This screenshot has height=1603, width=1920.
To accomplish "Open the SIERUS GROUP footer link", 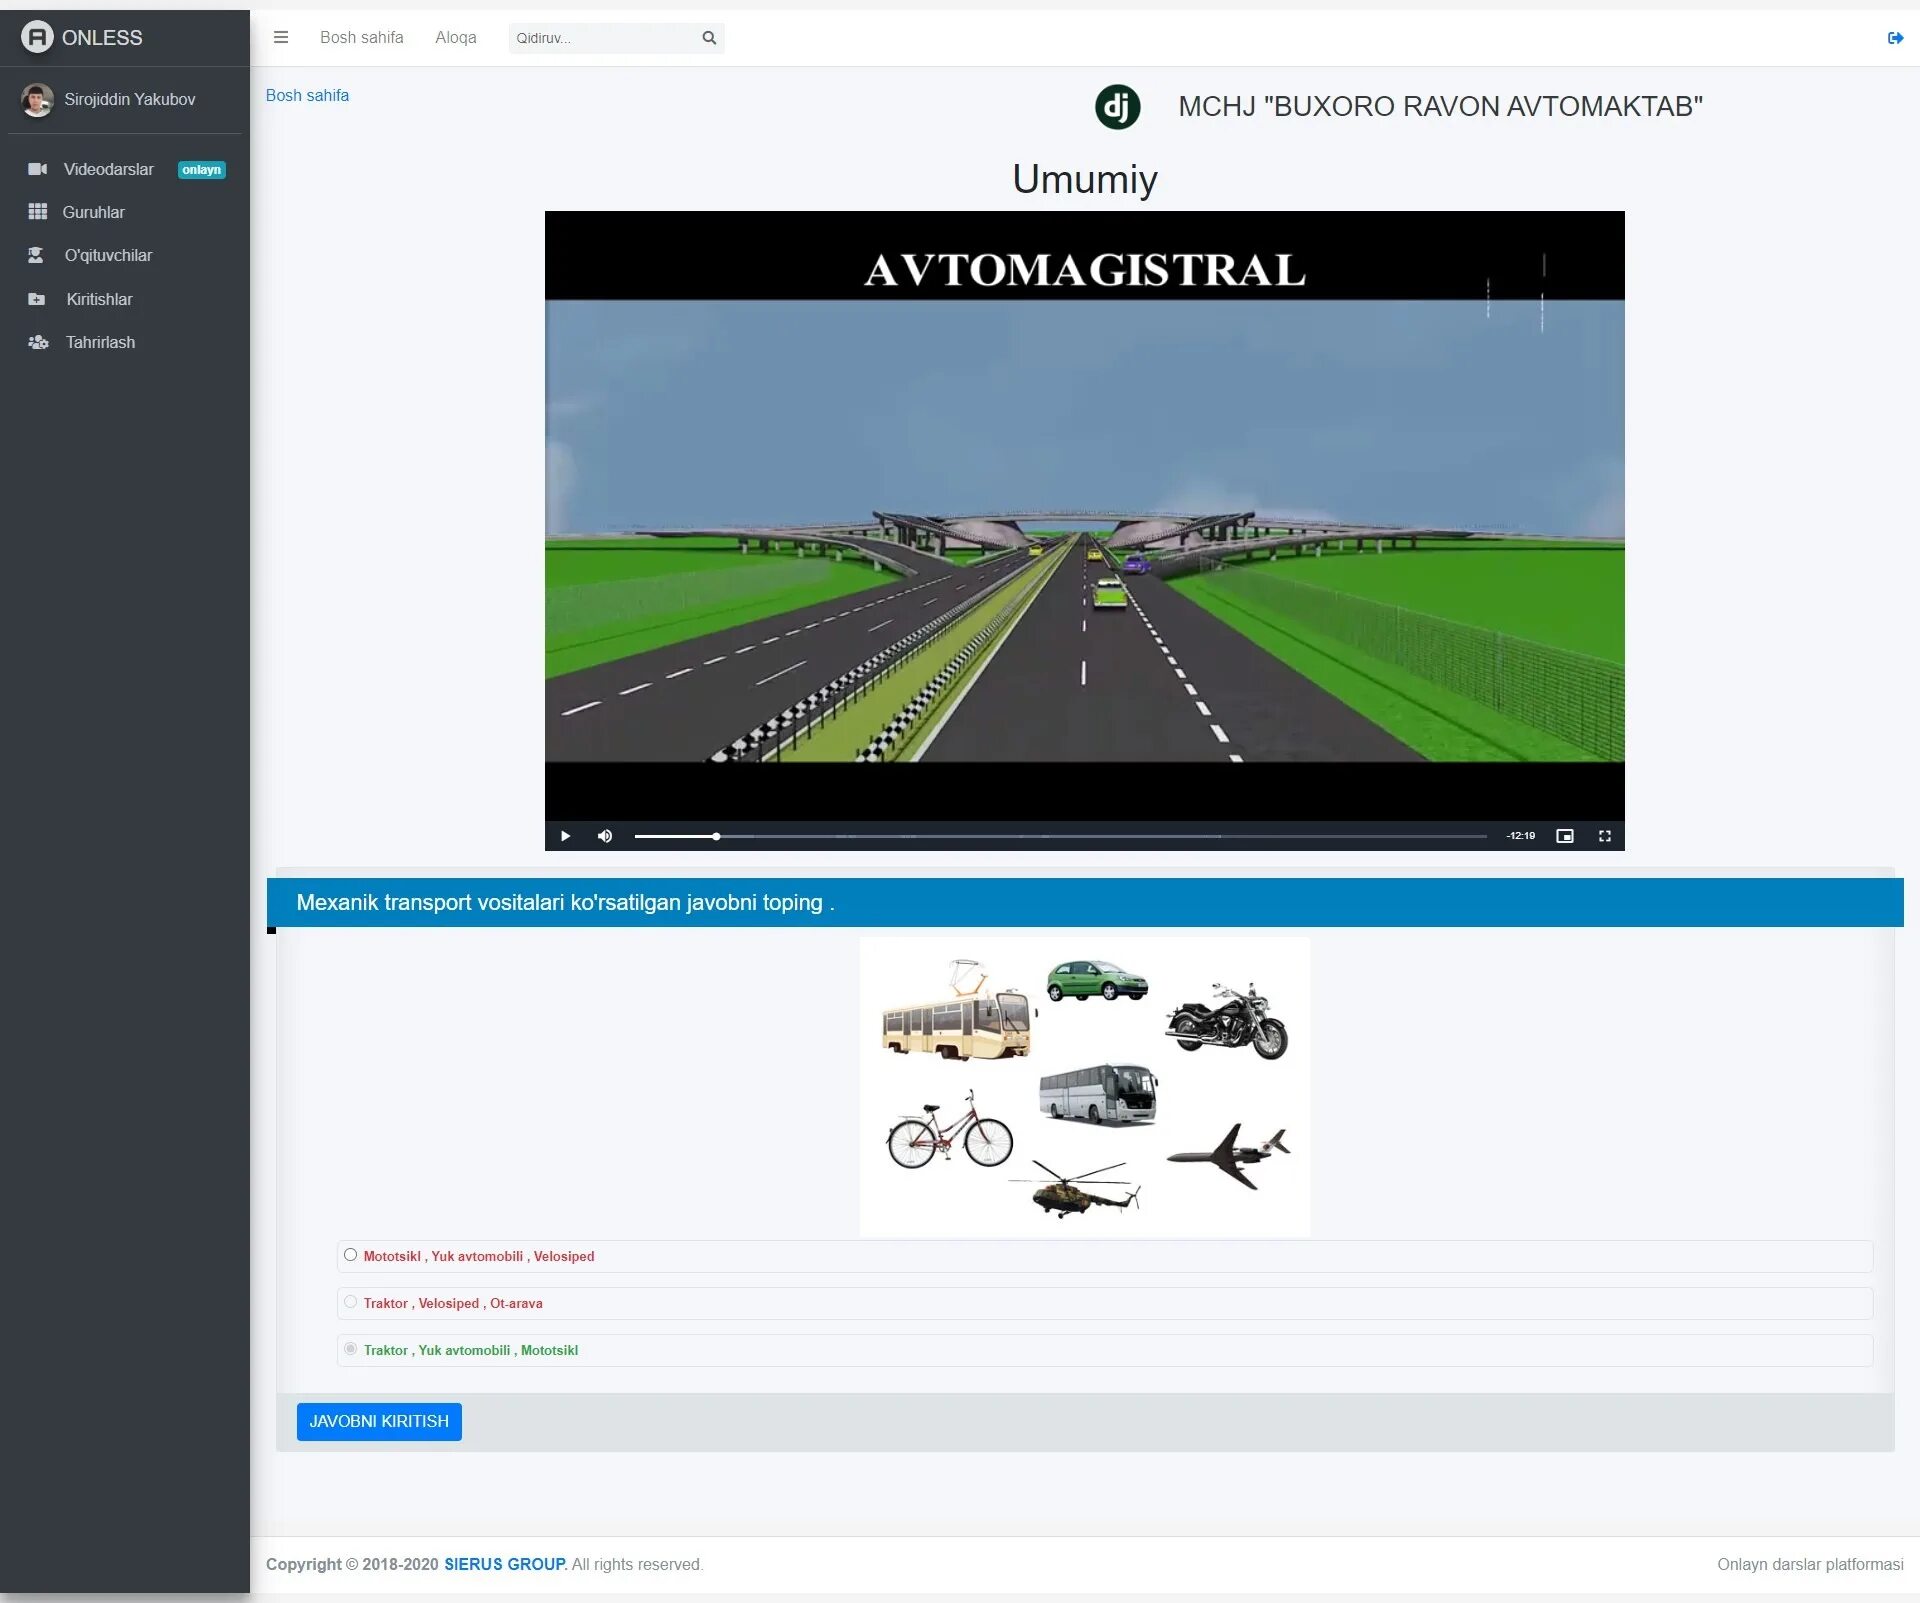I will coord(505,1564).
